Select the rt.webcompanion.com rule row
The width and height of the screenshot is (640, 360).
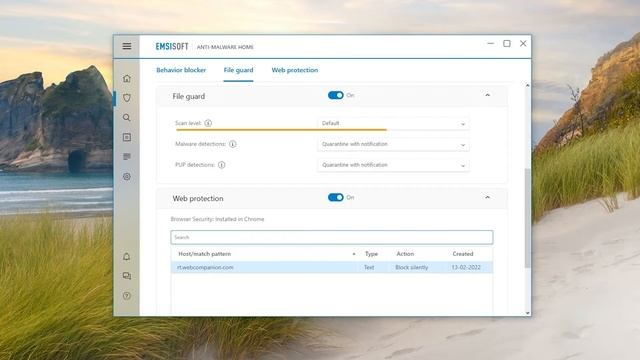click(x=331, y=267)
